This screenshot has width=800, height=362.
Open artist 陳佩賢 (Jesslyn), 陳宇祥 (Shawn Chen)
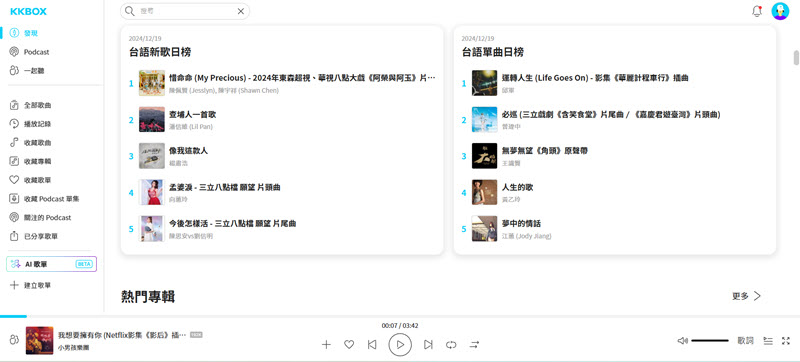224,91
